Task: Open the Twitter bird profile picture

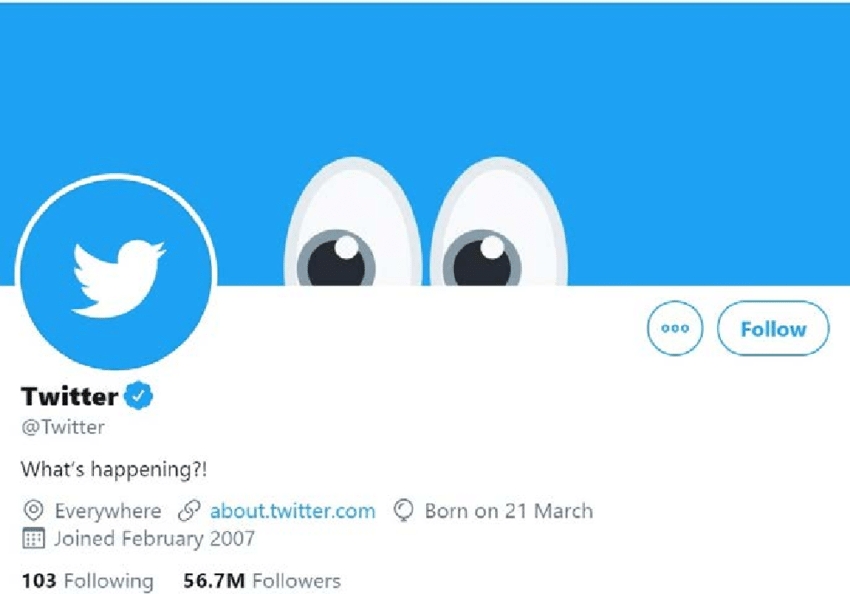Action: 116,273
